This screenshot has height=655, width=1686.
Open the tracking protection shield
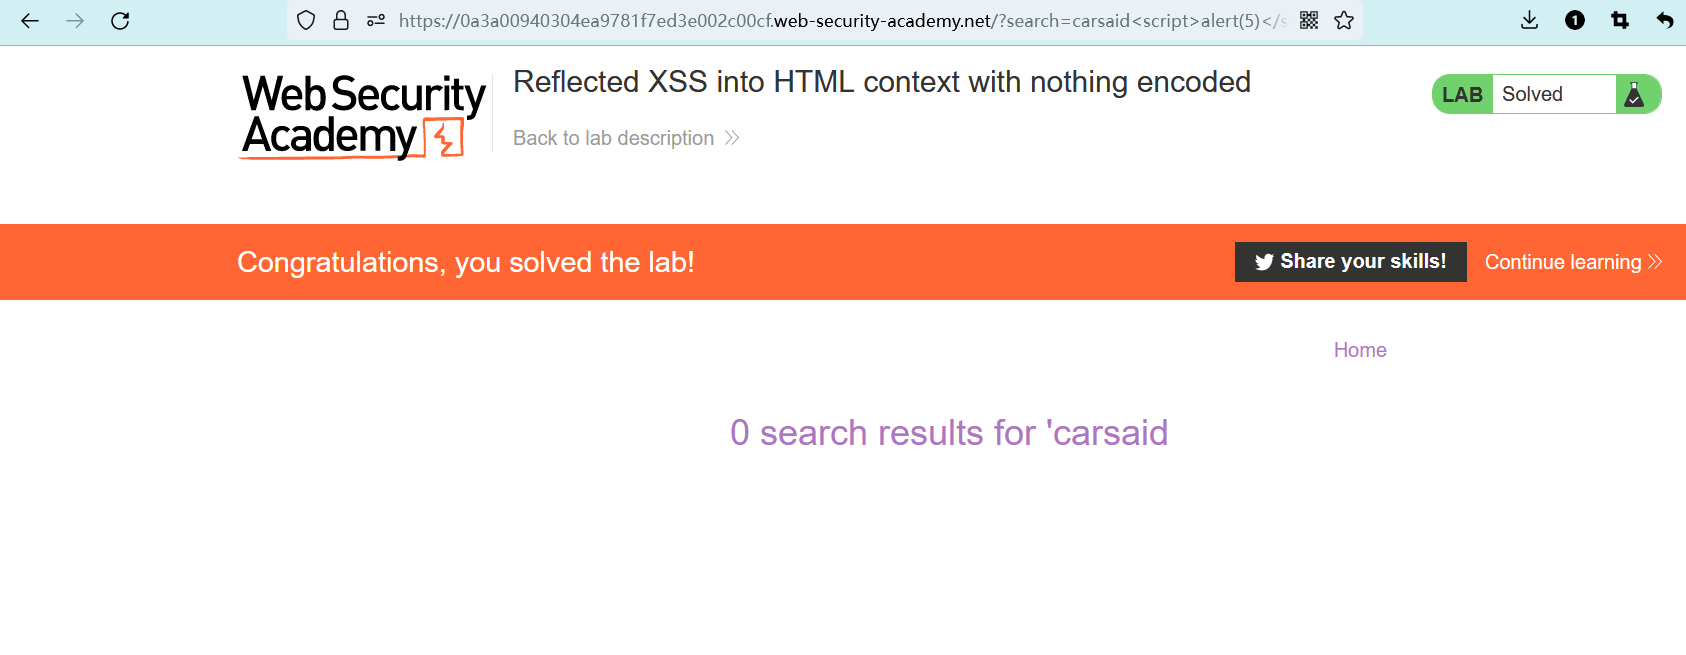306,20
